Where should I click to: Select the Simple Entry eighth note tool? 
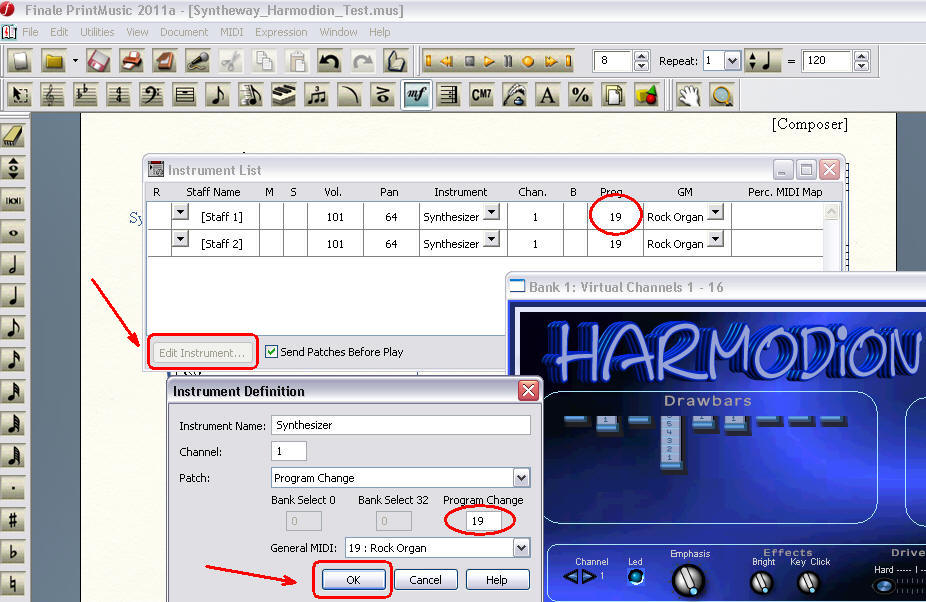click(218, 95)
